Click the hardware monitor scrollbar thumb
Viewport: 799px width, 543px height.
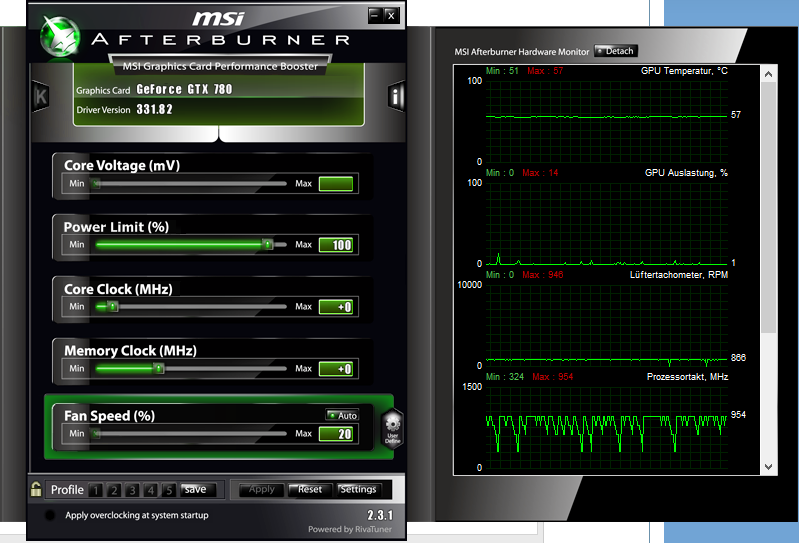coord(768,208)
